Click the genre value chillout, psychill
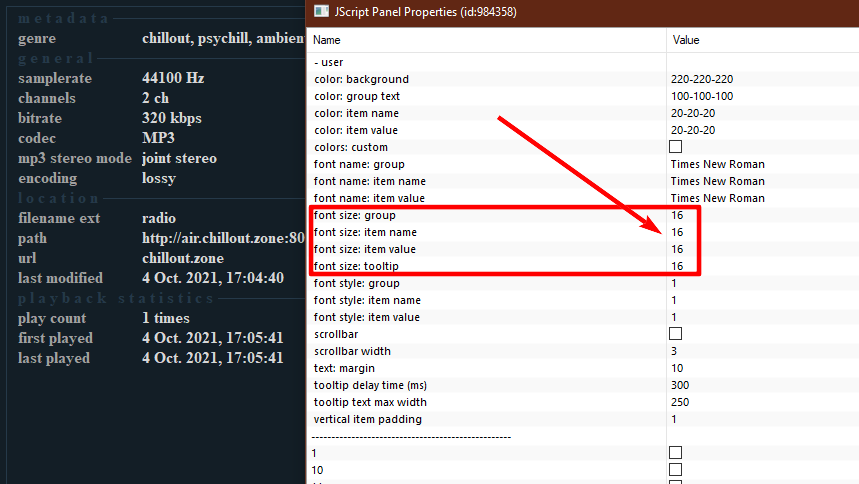This screenshot has width=859, height=484. click(x=224, y=38)
